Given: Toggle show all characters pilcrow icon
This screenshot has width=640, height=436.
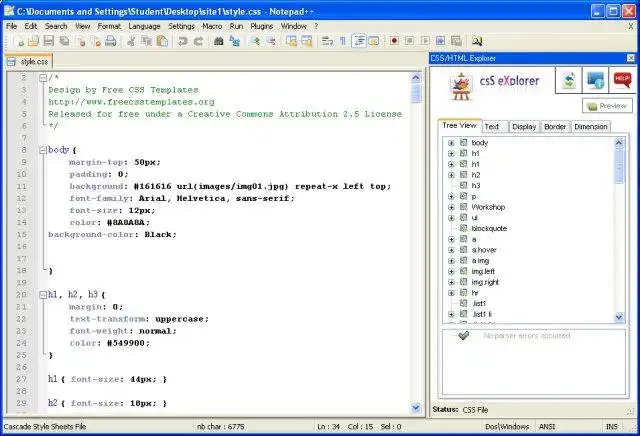Looking at the screenshot, I should tap(343, 41).
